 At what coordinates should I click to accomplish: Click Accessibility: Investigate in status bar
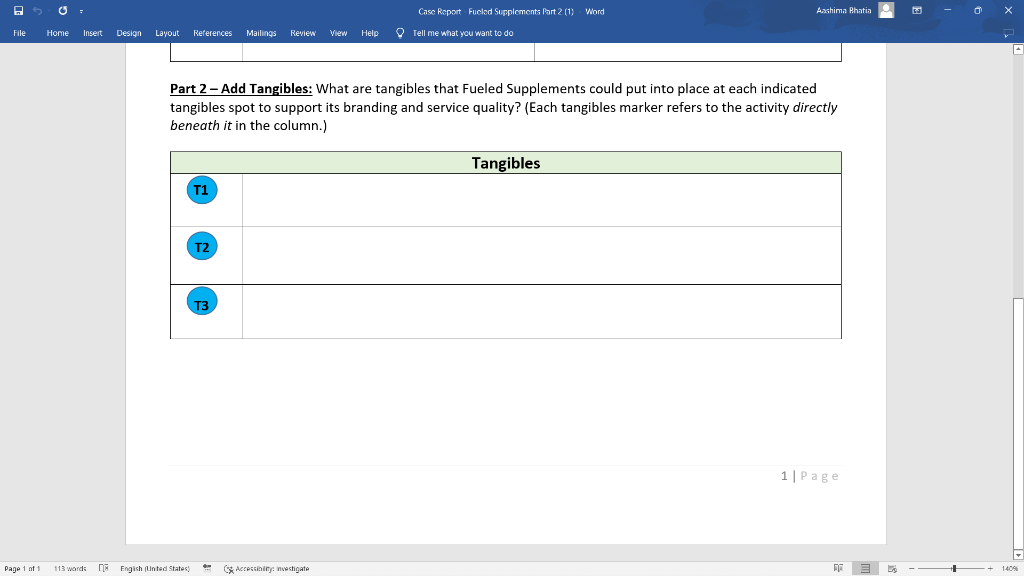coord(266,569)
